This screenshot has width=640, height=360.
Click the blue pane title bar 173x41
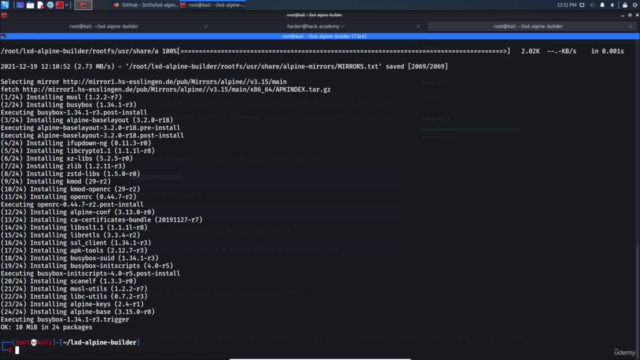[320, 36]
